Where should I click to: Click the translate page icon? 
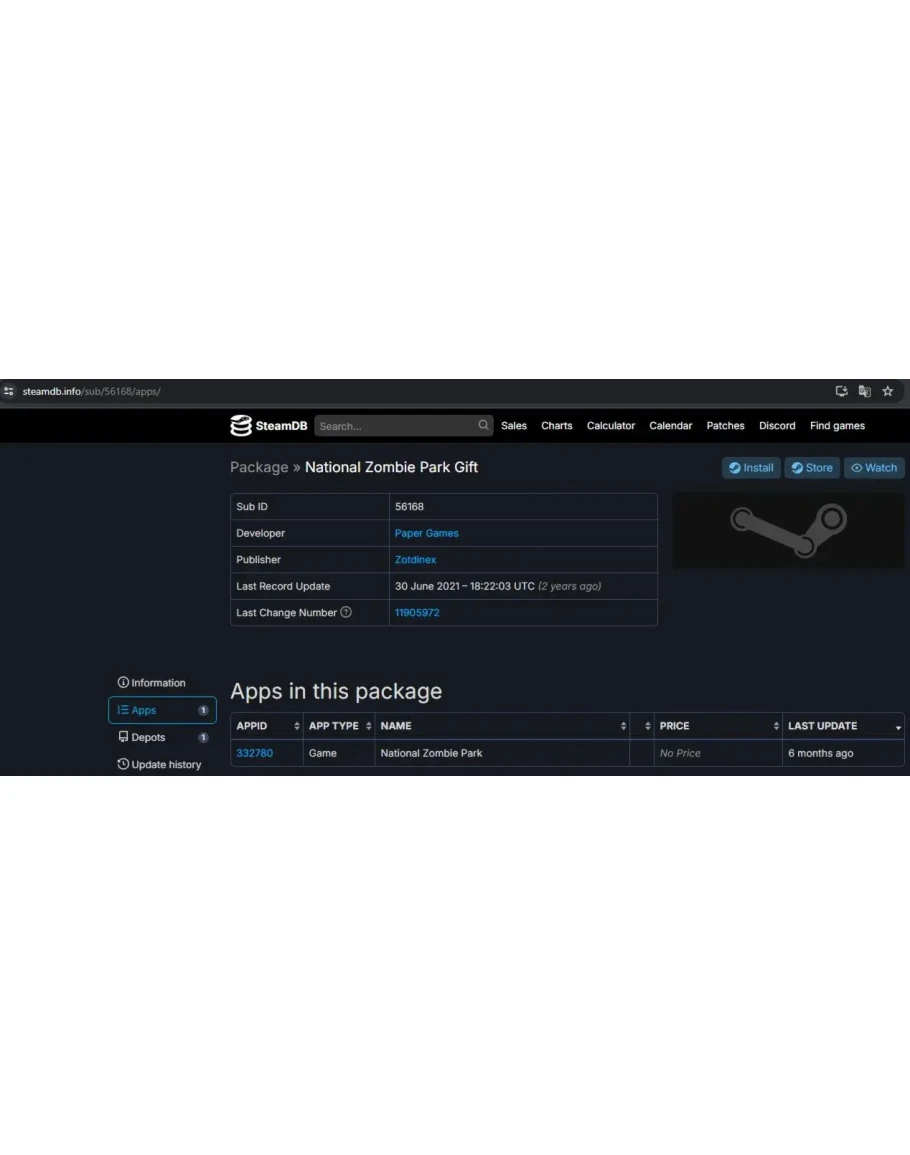coord(864,391)
